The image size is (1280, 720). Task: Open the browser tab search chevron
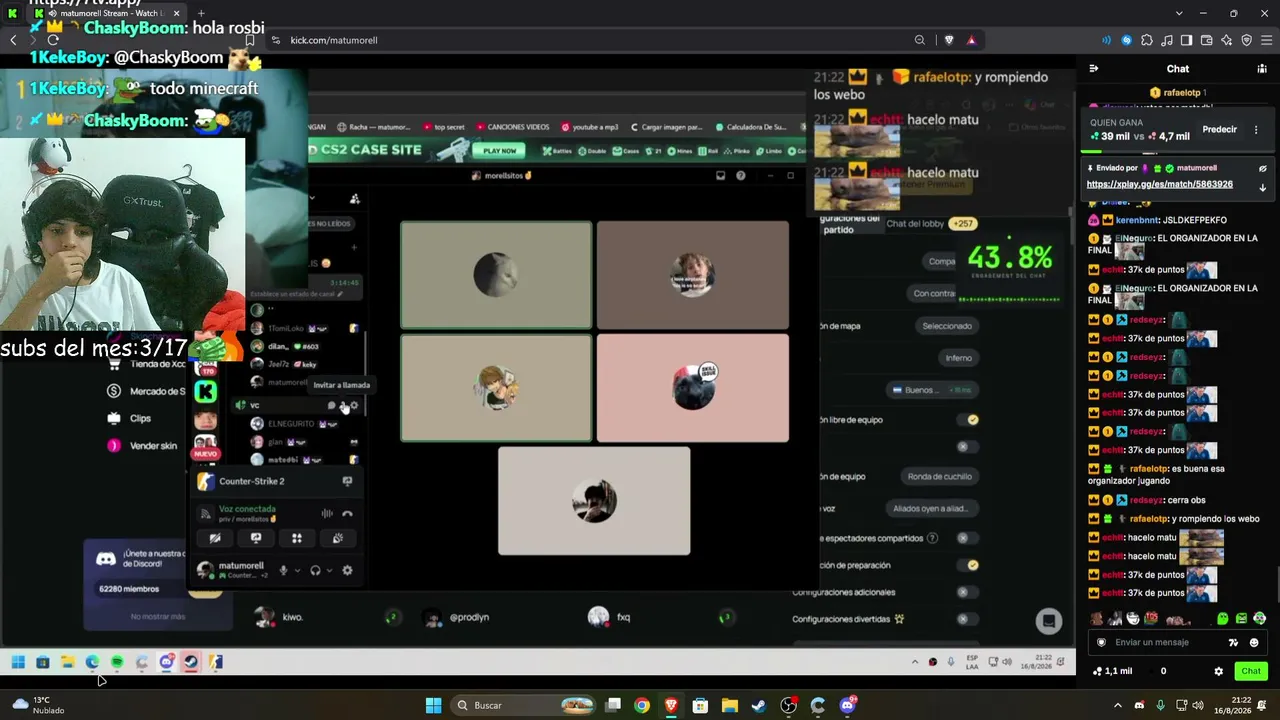tap(1179, 13)
